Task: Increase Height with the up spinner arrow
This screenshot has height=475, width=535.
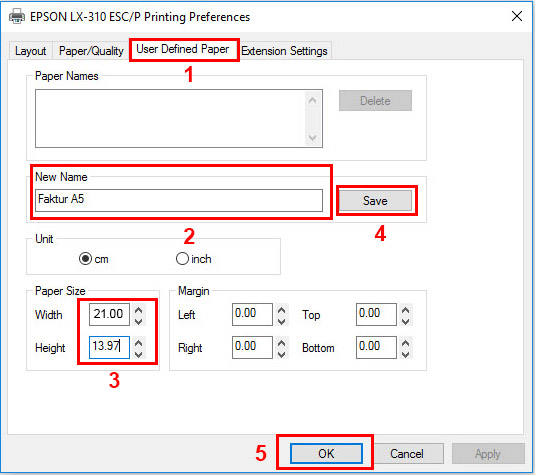Action: tap(139, 343)
